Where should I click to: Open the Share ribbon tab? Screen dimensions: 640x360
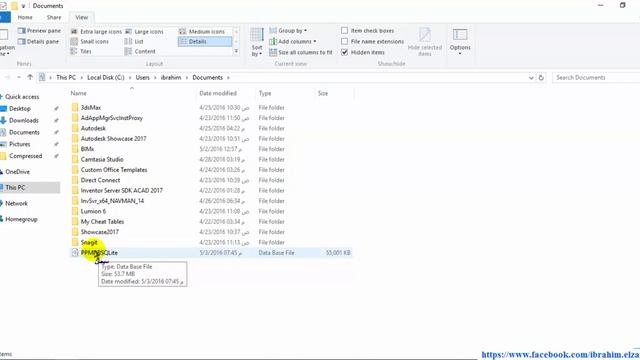point(53,17)
